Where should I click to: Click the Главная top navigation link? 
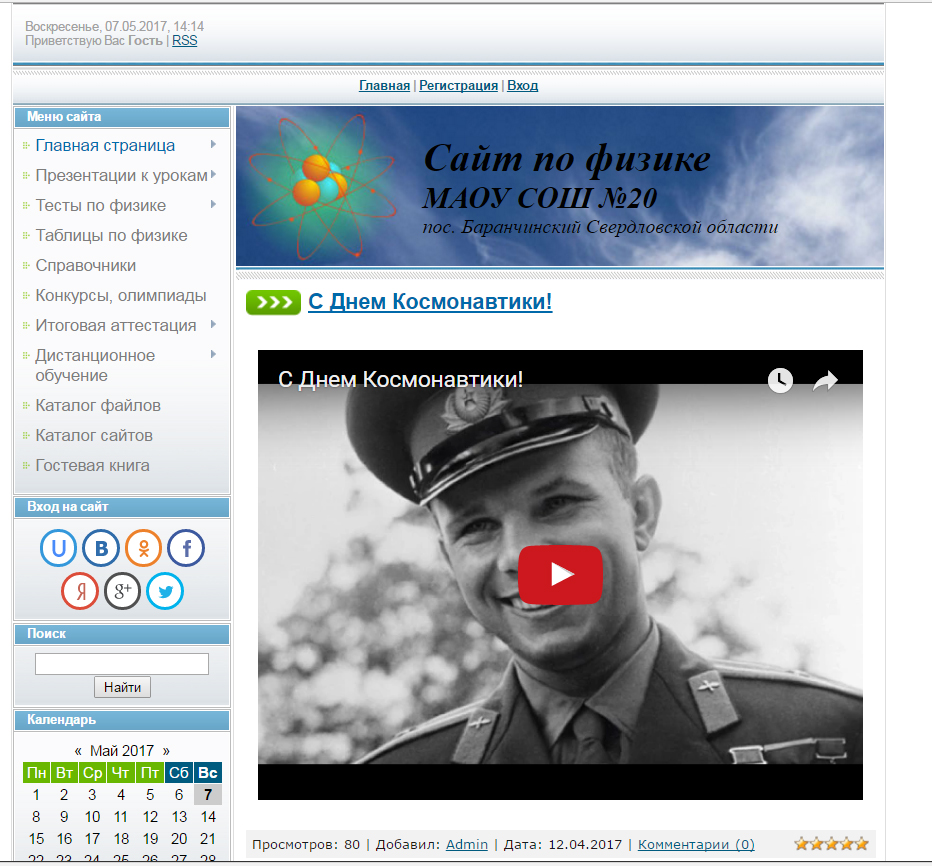(385, 86)
